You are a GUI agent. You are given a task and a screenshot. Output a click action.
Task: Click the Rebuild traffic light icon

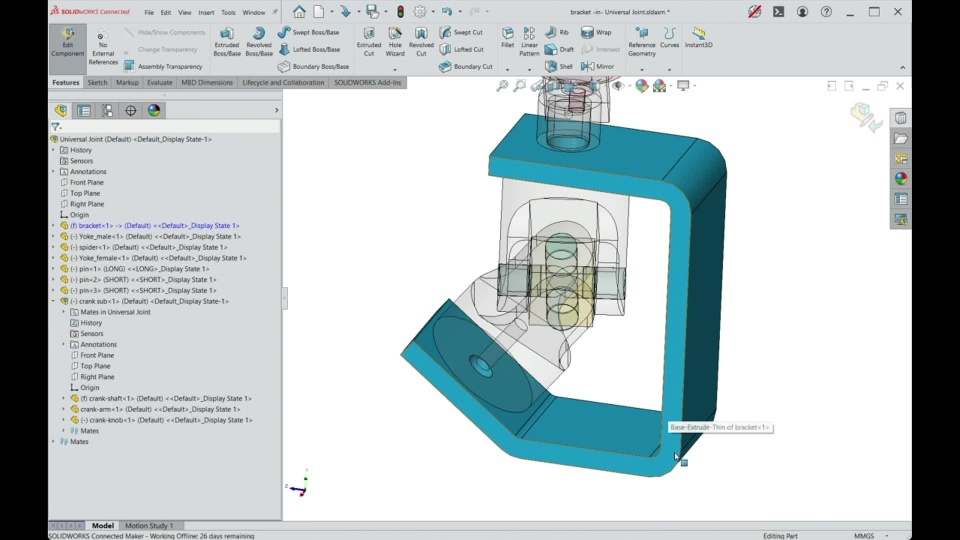tap(400, 12)
